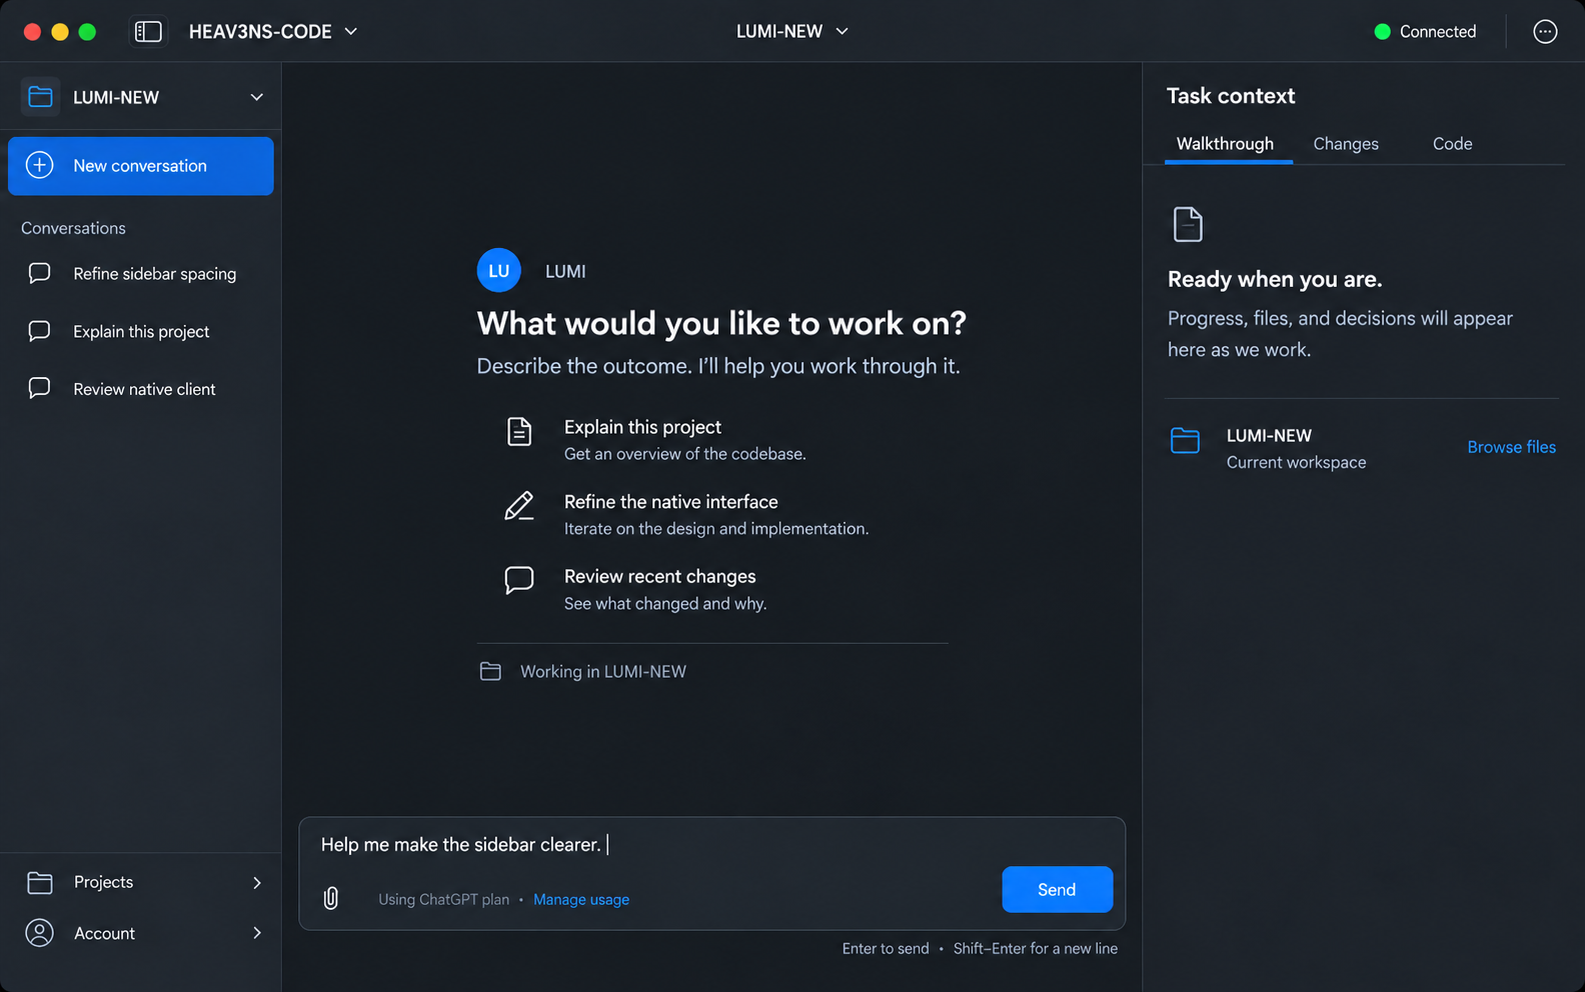The image size is (1585, 992).
Task: Click the folder icon beside Current workspace
Action: [1185, 440]
